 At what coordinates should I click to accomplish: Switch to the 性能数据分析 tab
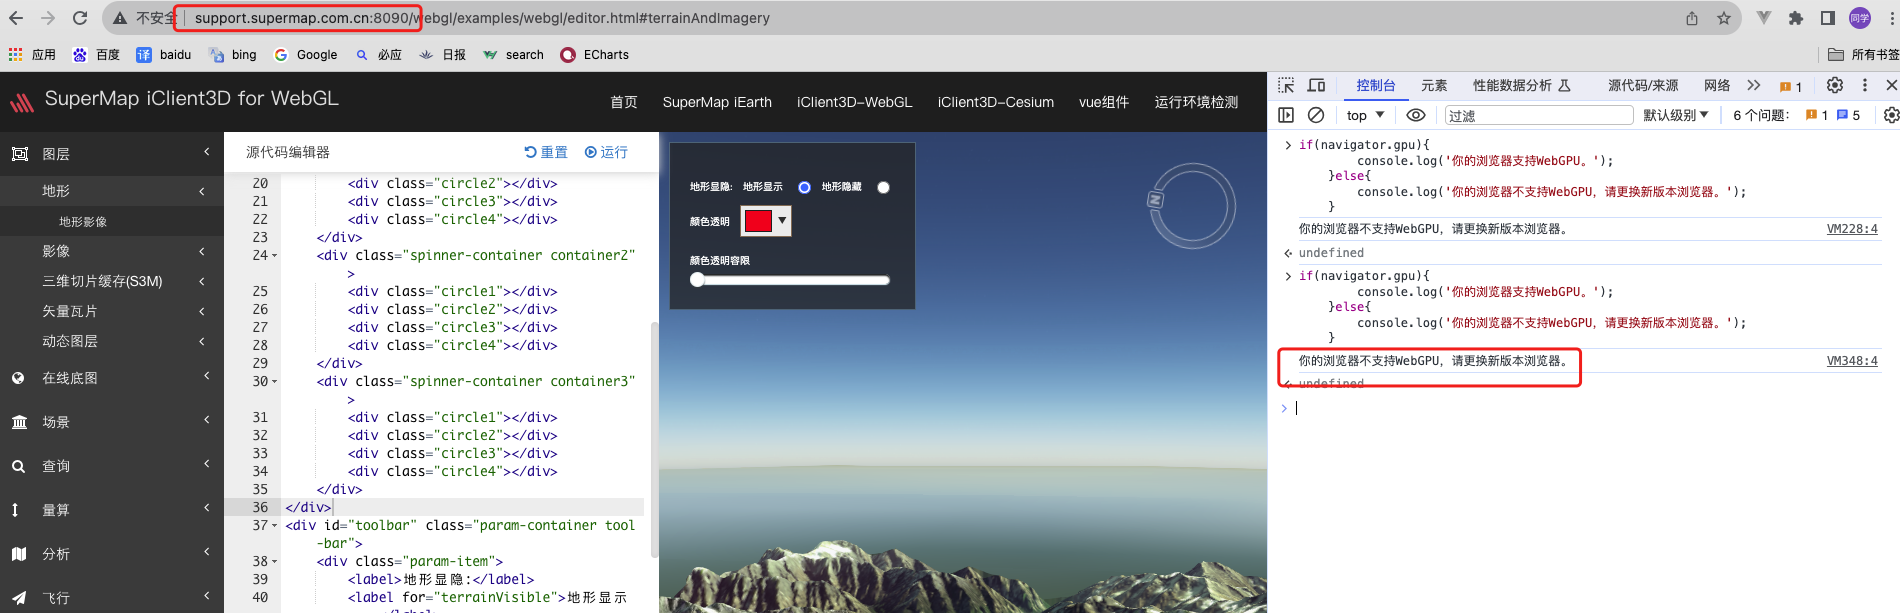click(x=1521, y=86)
